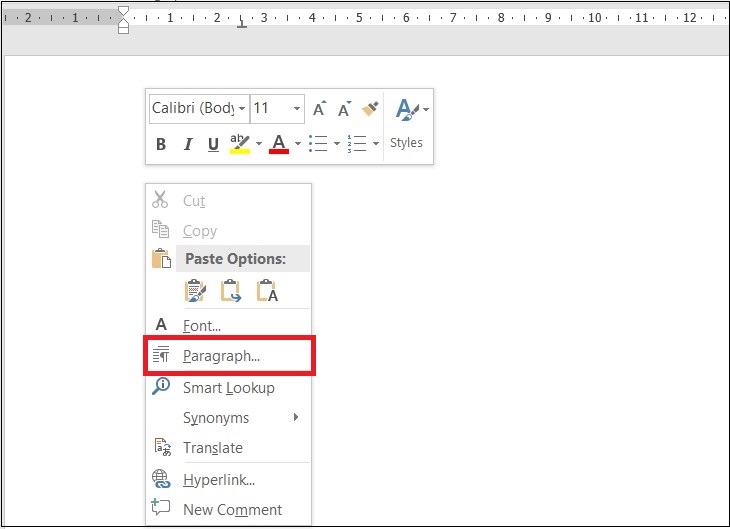Toggle Bold formatting in mini toolbar
This screenshot has height=529, width=730.
tap(161, 144)
